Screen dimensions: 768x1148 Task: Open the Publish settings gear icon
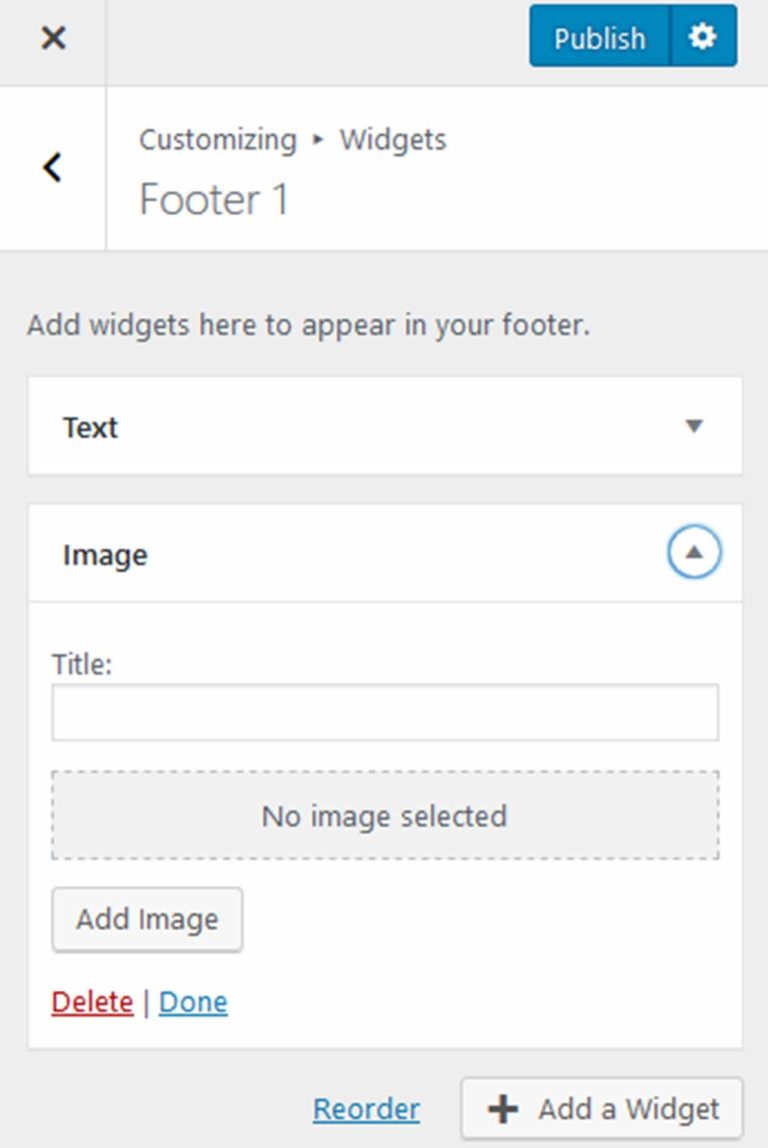click(x=702, y=37)
